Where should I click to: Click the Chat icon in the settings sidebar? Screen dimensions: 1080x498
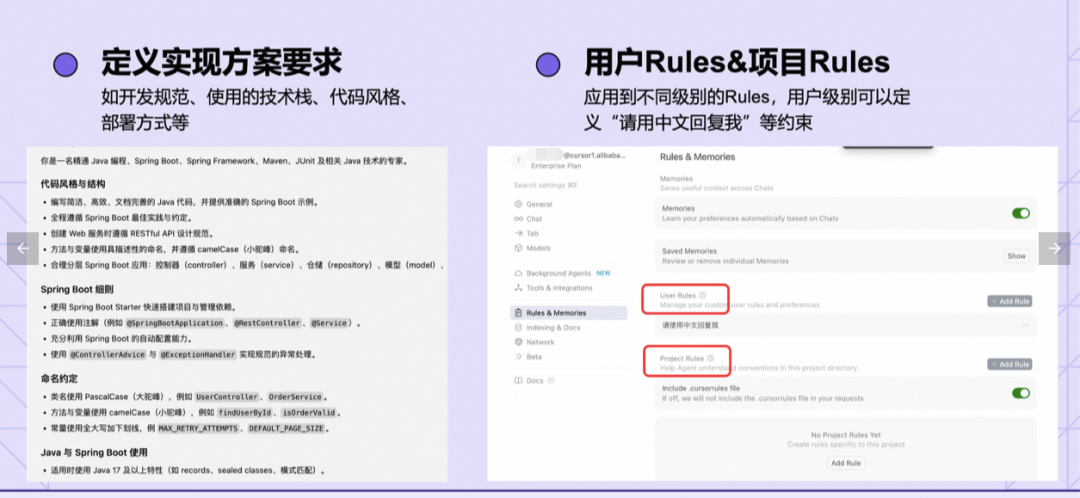pos(518,219)
